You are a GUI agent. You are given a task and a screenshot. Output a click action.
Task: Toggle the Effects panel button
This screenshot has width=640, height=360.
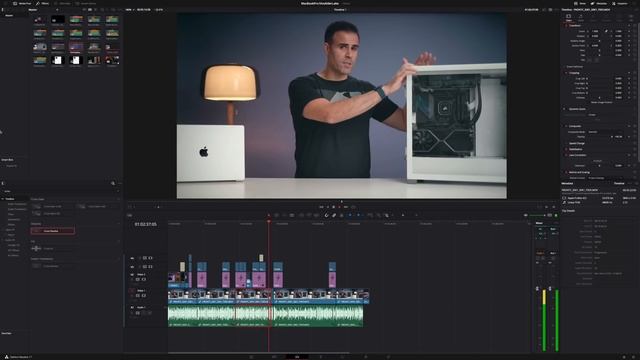click(42, 3)
